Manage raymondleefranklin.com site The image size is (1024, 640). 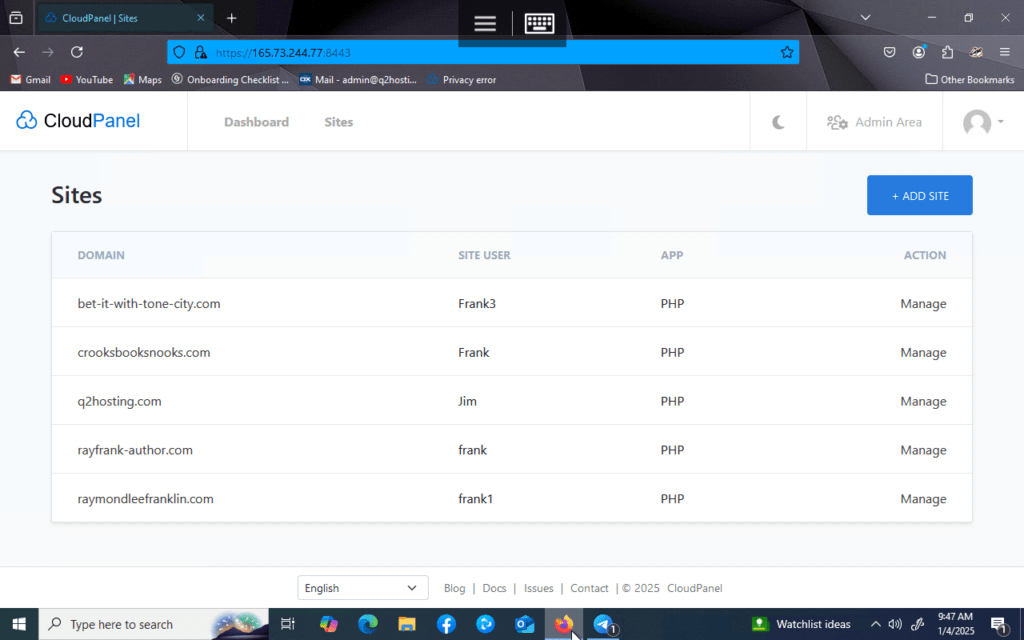point(923,499)
